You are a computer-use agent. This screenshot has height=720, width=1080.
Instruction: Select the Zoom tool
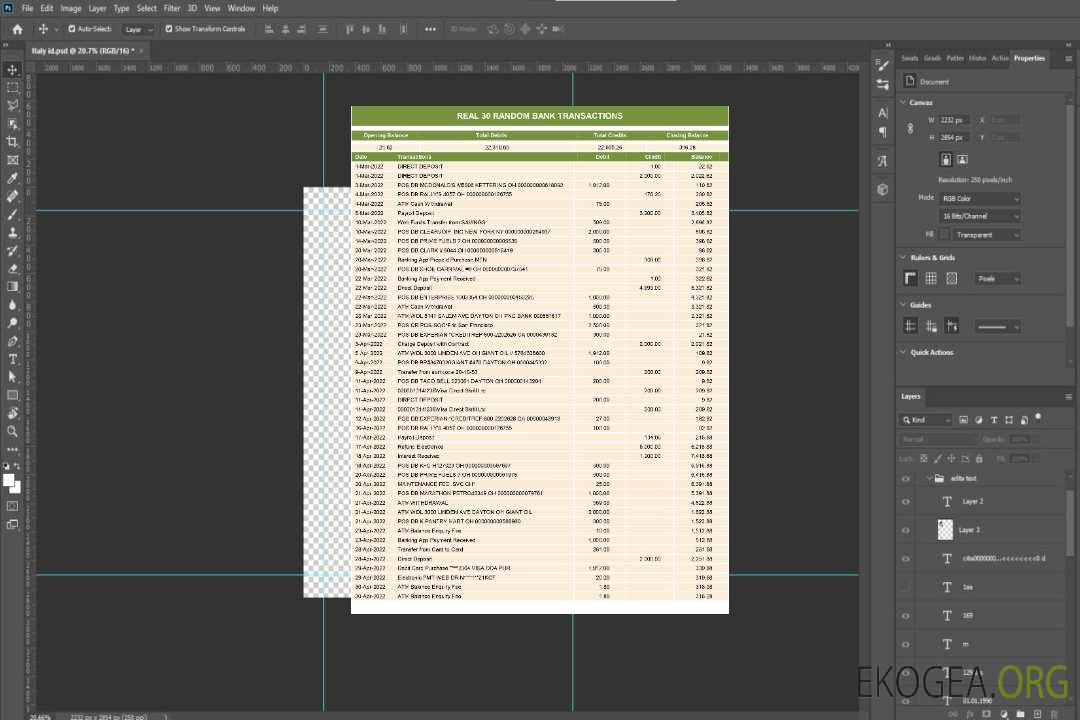(x=13, y=432)
